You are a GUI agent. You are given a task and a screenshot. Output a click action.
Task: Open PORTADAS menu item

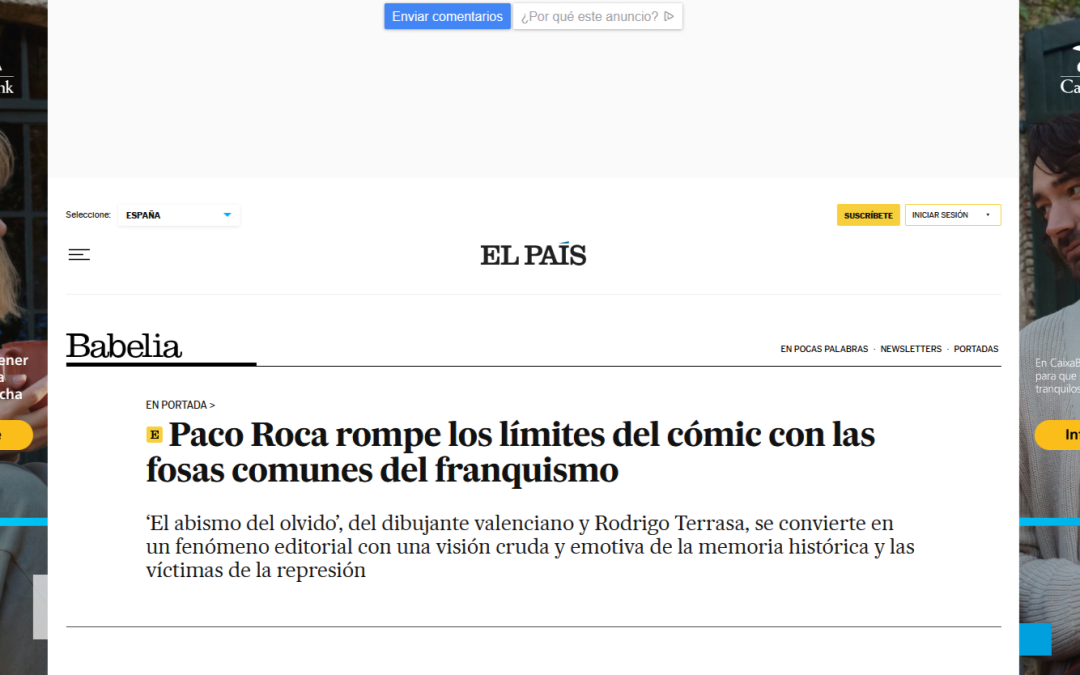click(x=975, y=349)
